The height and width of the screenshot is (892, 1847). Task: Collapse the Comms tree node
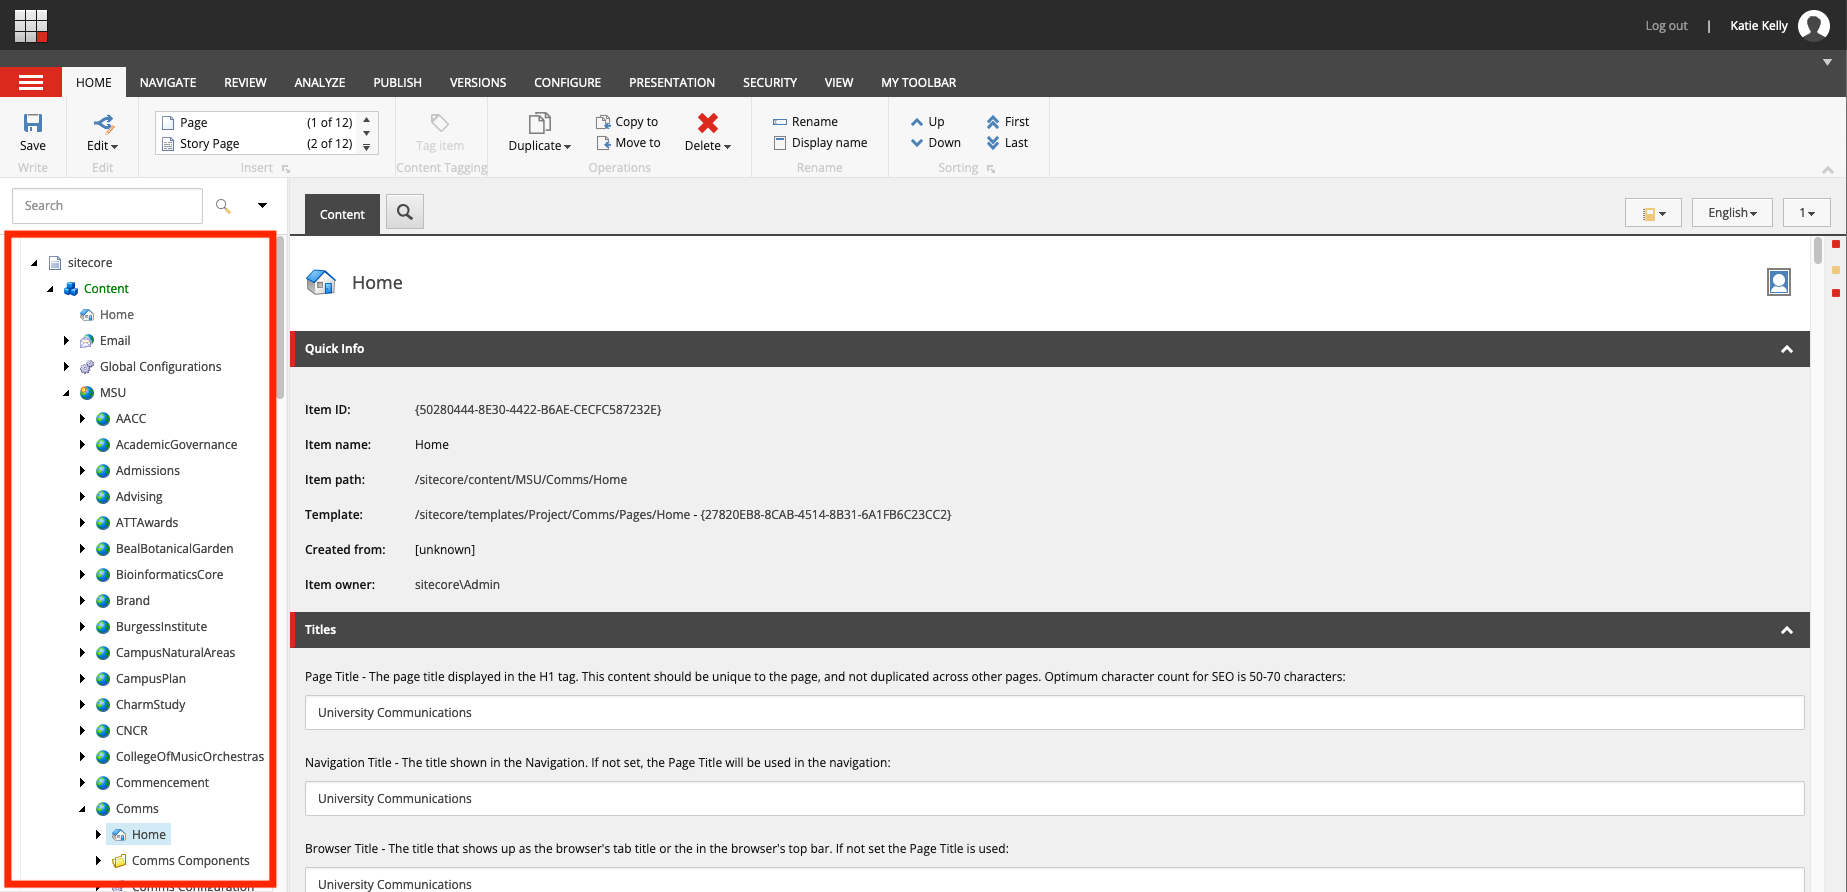83,809
